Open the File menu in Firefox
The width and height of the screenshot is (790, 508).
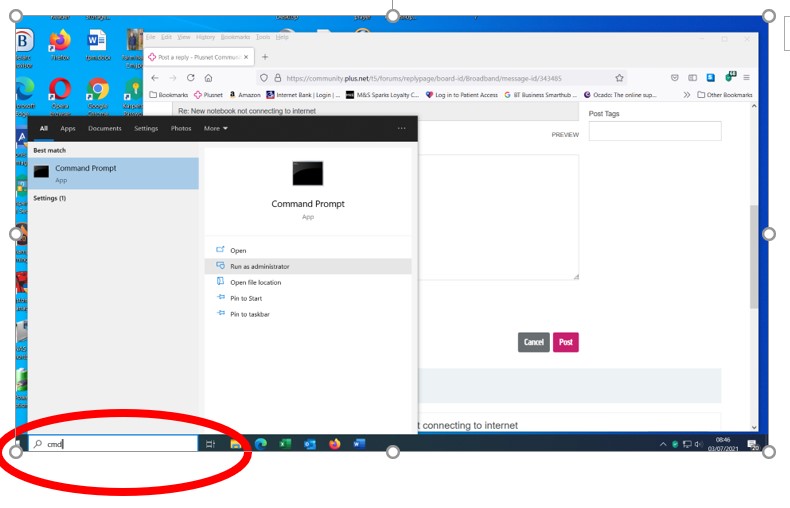coord(151,37)
